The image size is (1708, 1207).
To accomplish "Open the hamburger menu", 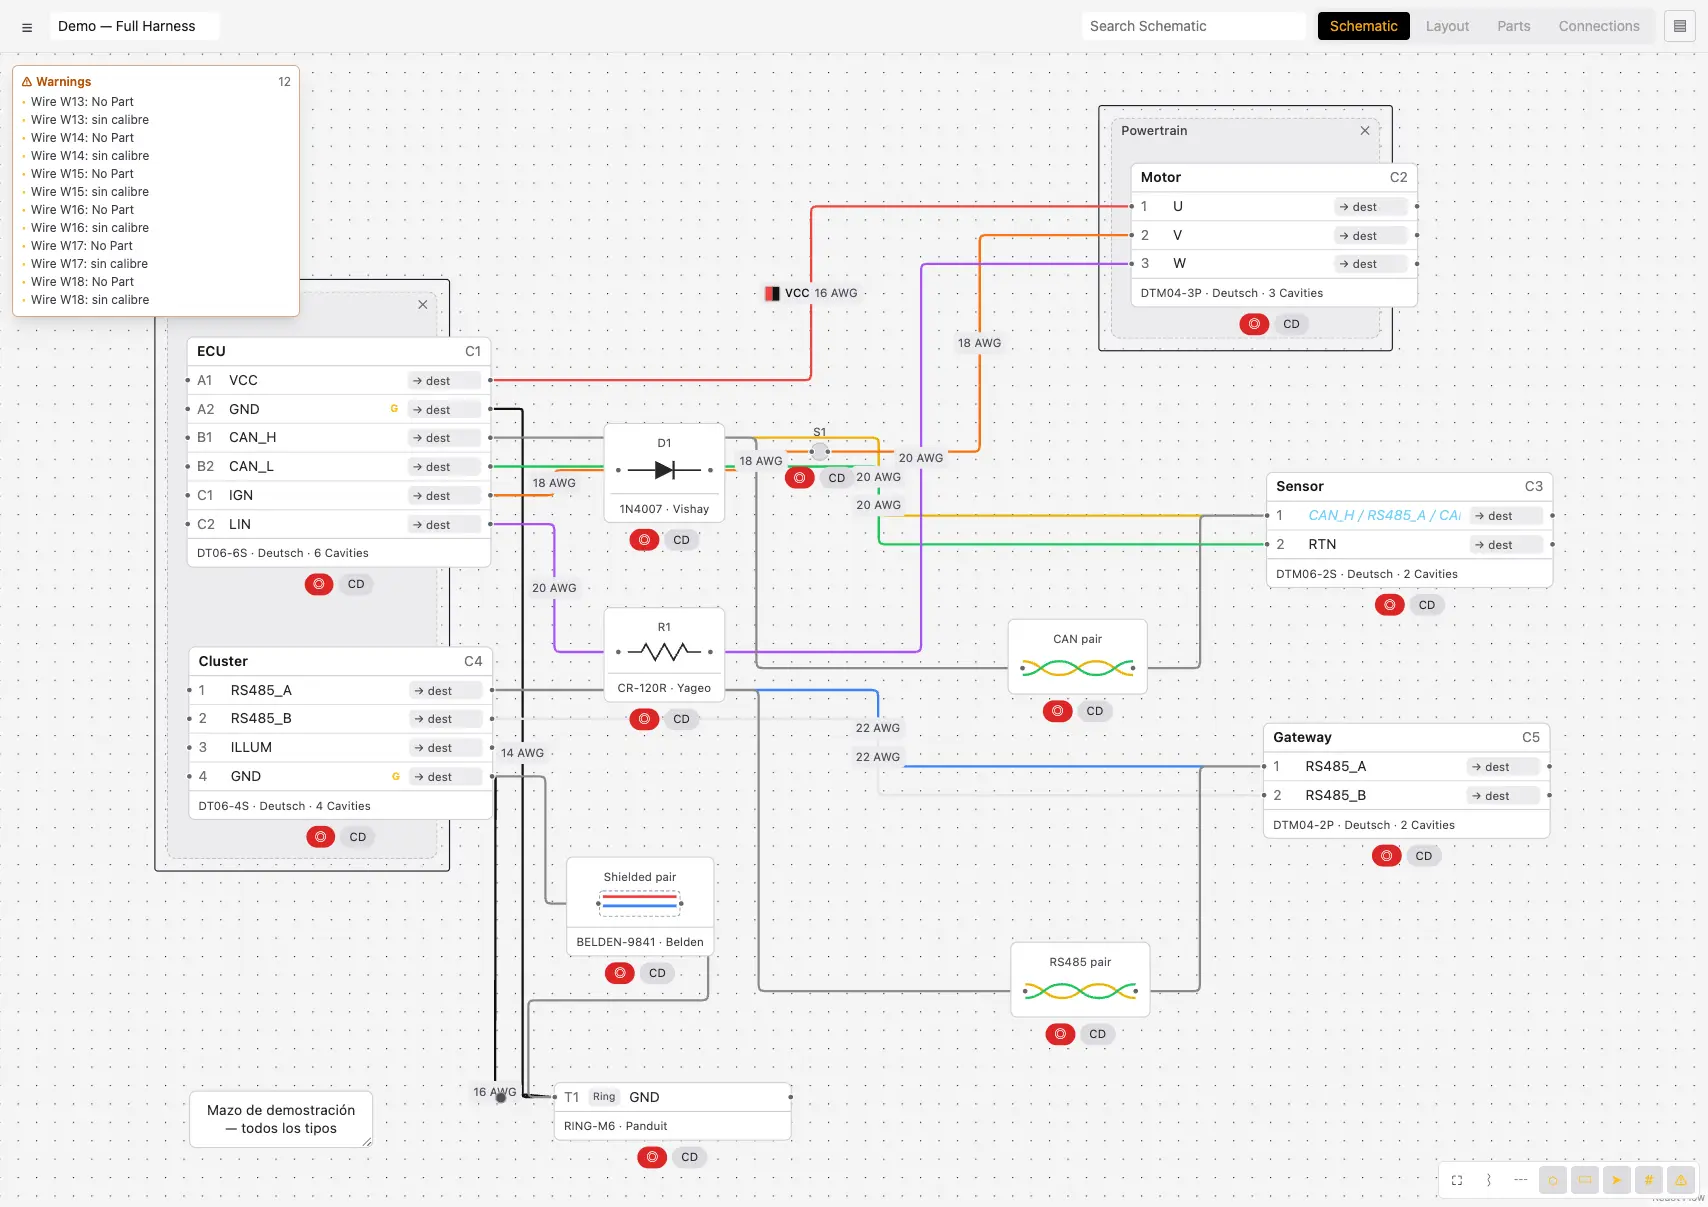I will (x=27, y=27).
